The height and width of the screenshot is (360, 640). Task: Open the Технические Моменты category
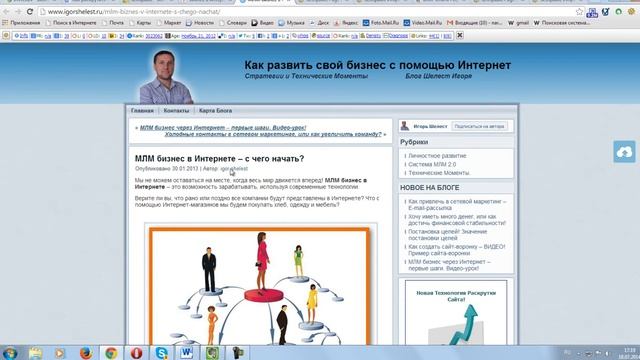coord(439,173)
